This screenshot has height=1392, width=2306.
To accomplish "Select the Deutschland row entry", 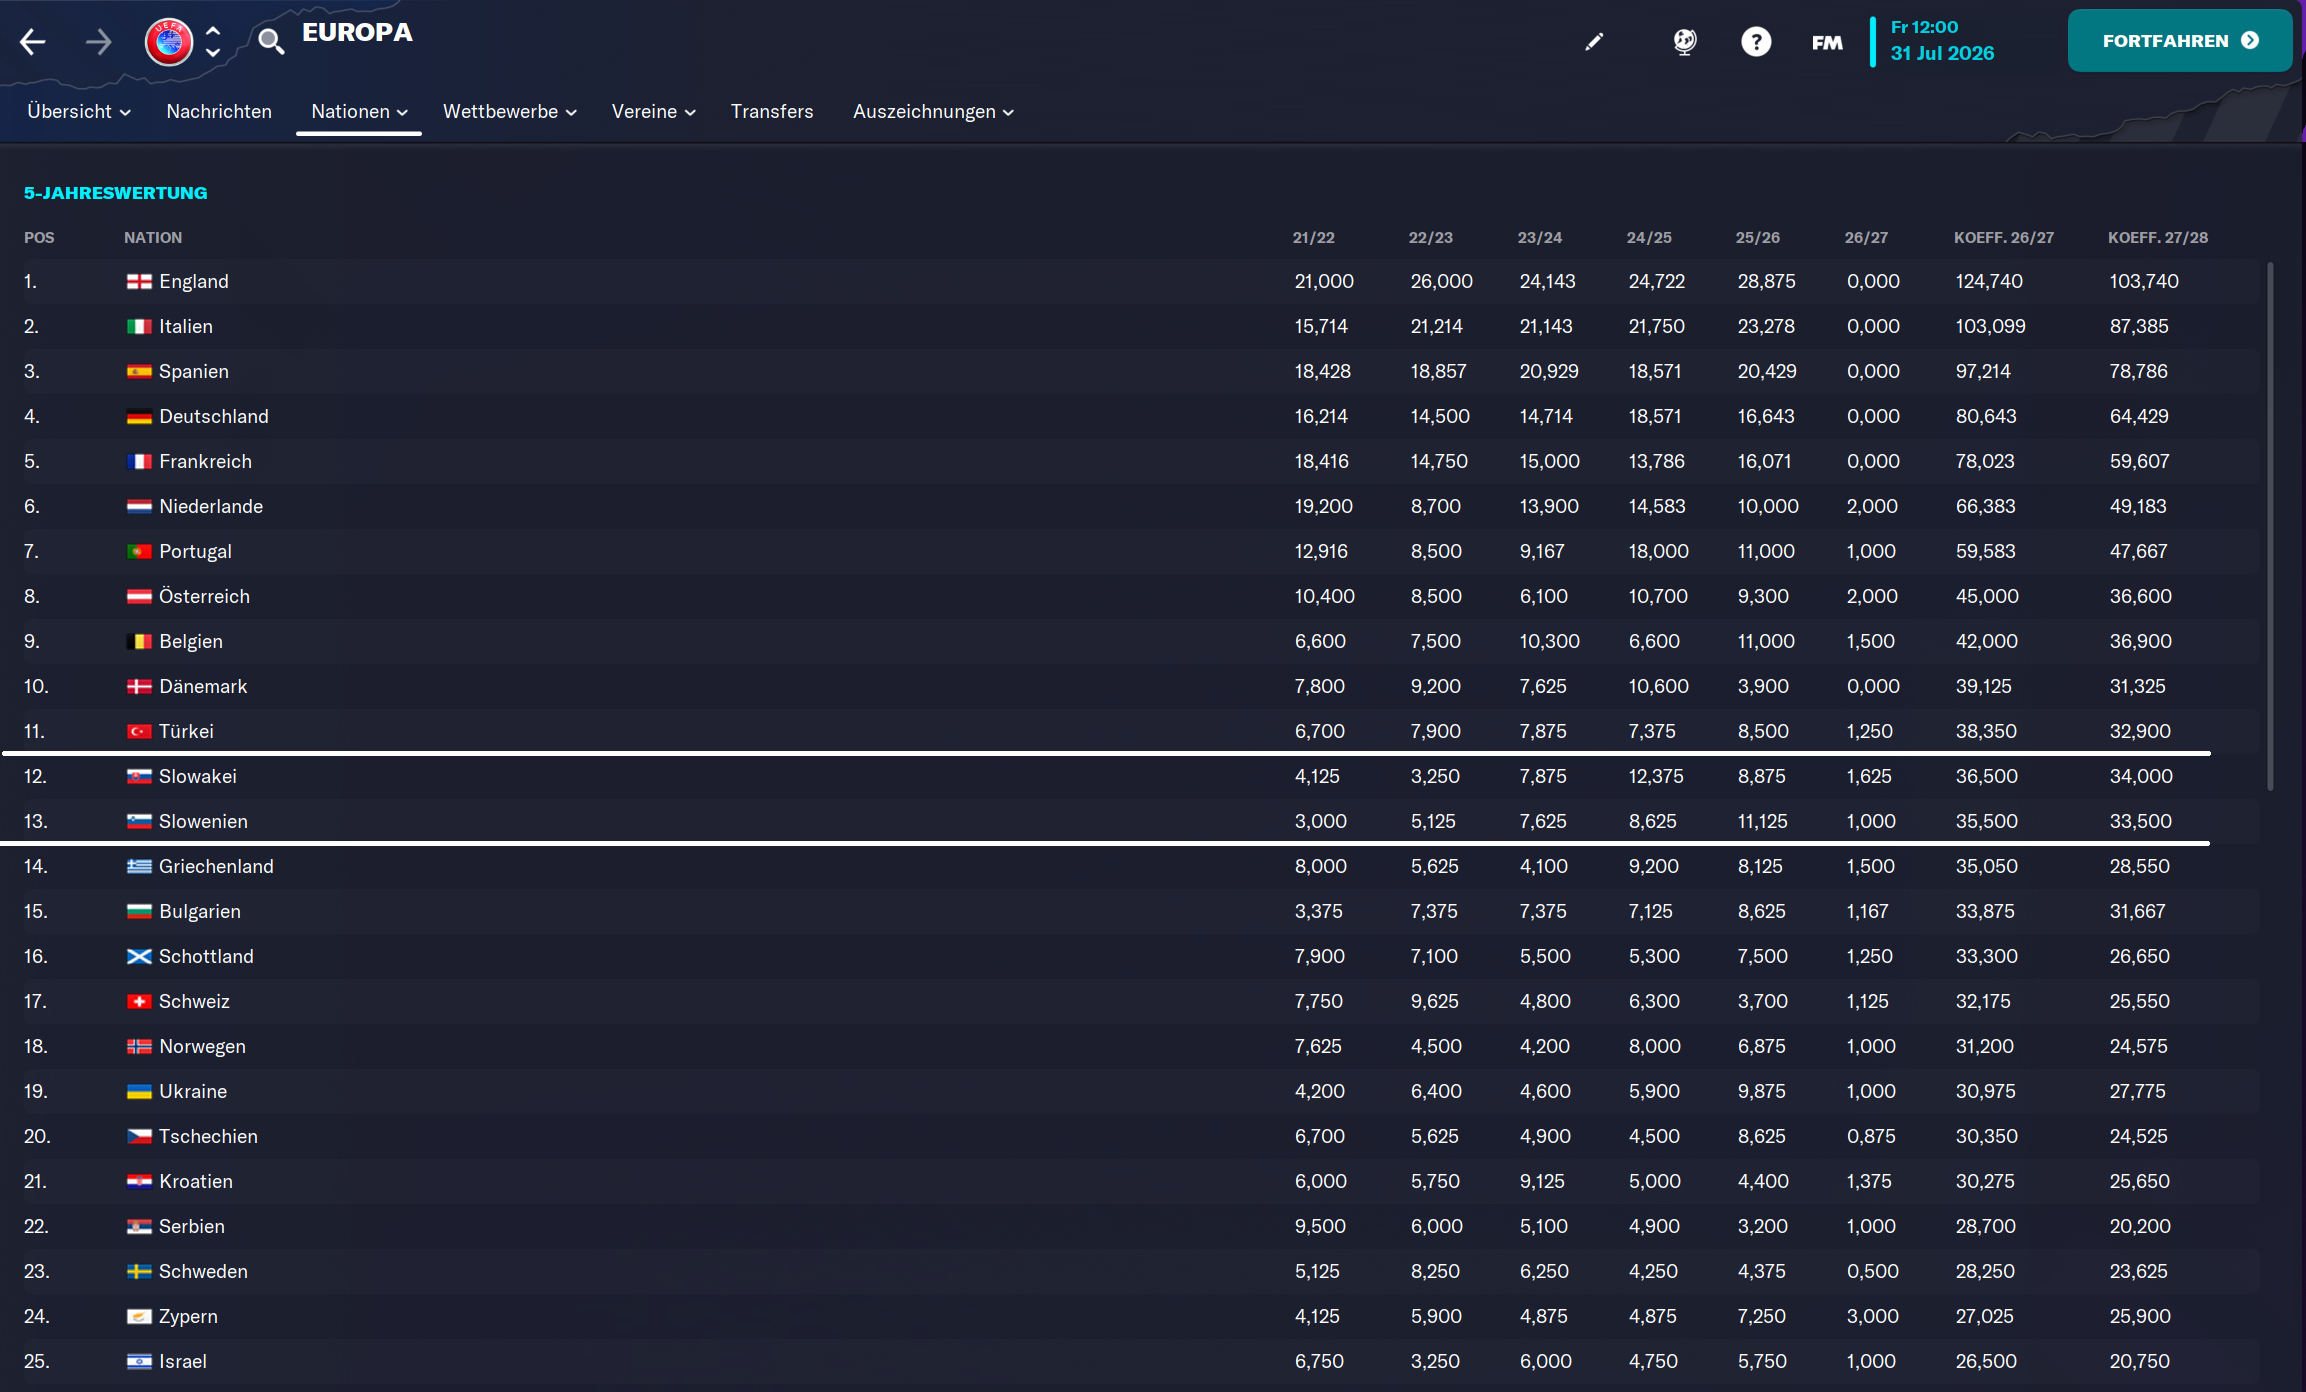I will click(213, 417).
